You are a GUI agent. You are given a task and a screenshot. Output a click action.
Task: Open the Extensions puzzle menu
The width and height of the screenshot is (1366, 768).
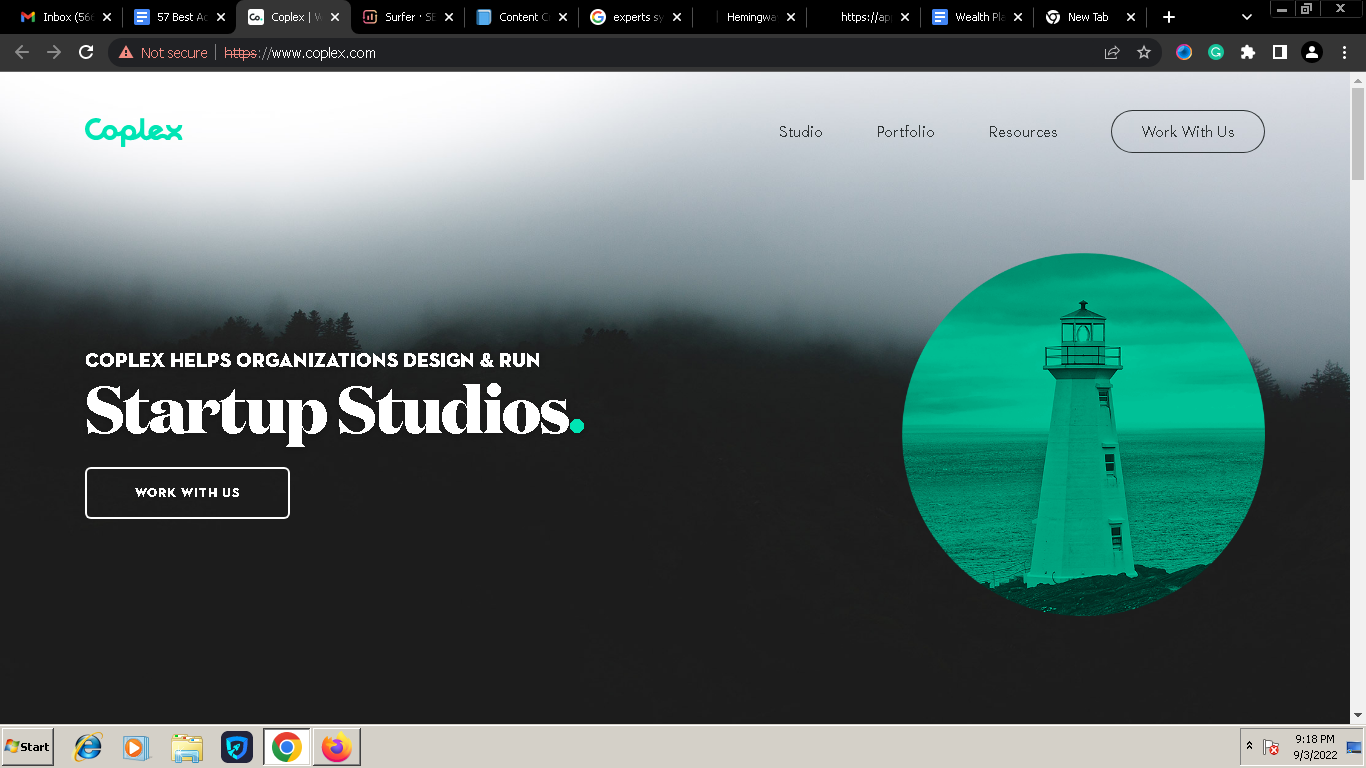[1248, 53]
